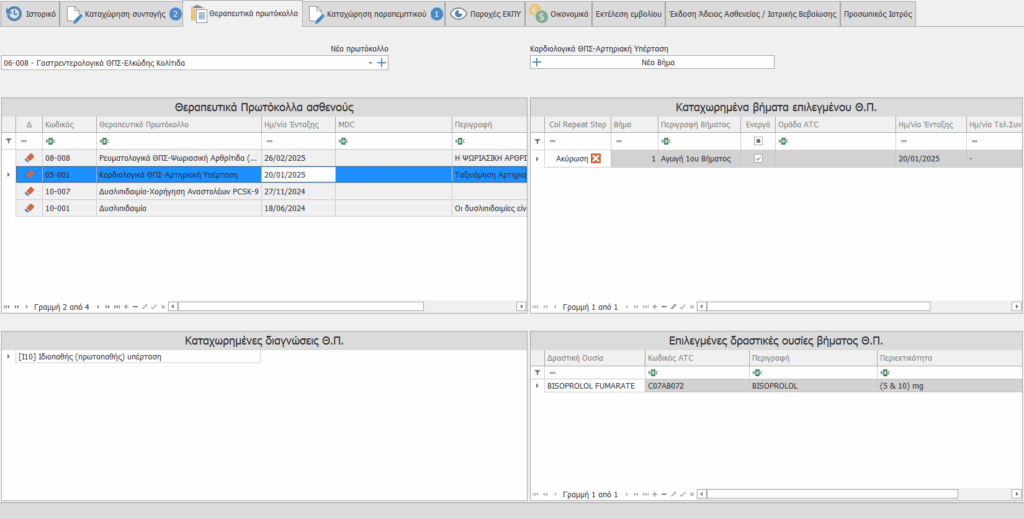Viewport: 1024px width, 519px height.
Task: Click the Ημ/νία Ένταξης cell showing 20/01/2025
Action: pos(297,175)
